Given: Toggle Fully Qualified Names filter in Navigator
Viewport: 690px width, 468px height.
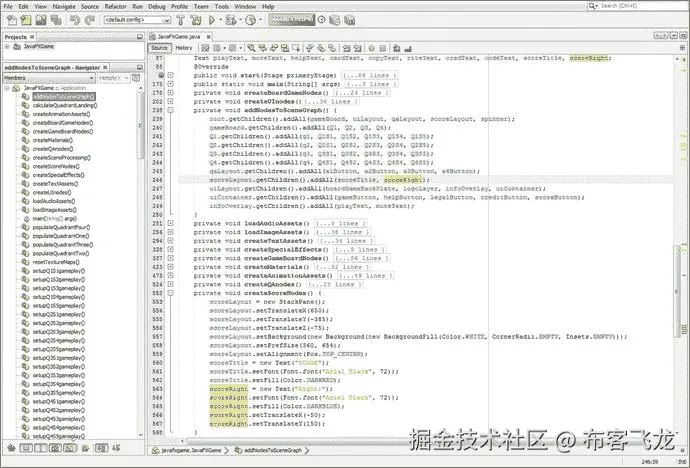Looking at the screenshot, I should [85, 448].
